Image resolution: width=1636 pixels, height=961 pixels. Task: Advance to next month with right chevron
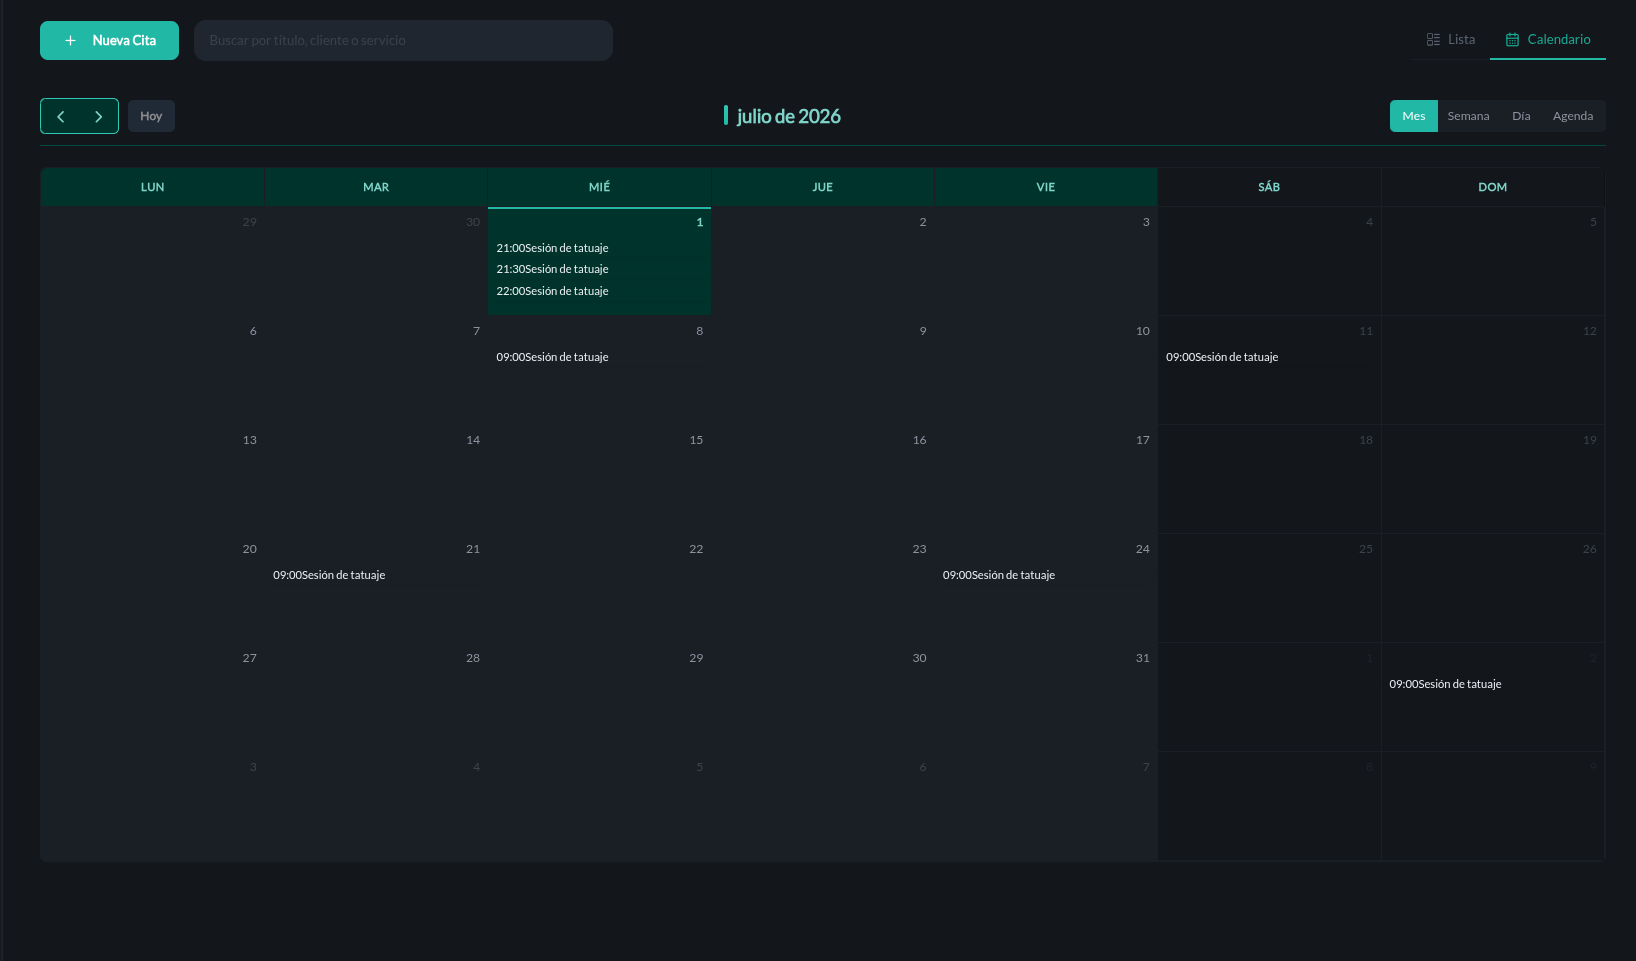click(98, 116)
